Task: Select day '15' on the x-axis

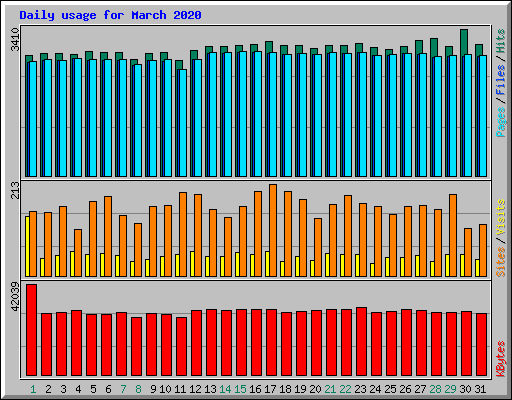Action: click(240, 389)
